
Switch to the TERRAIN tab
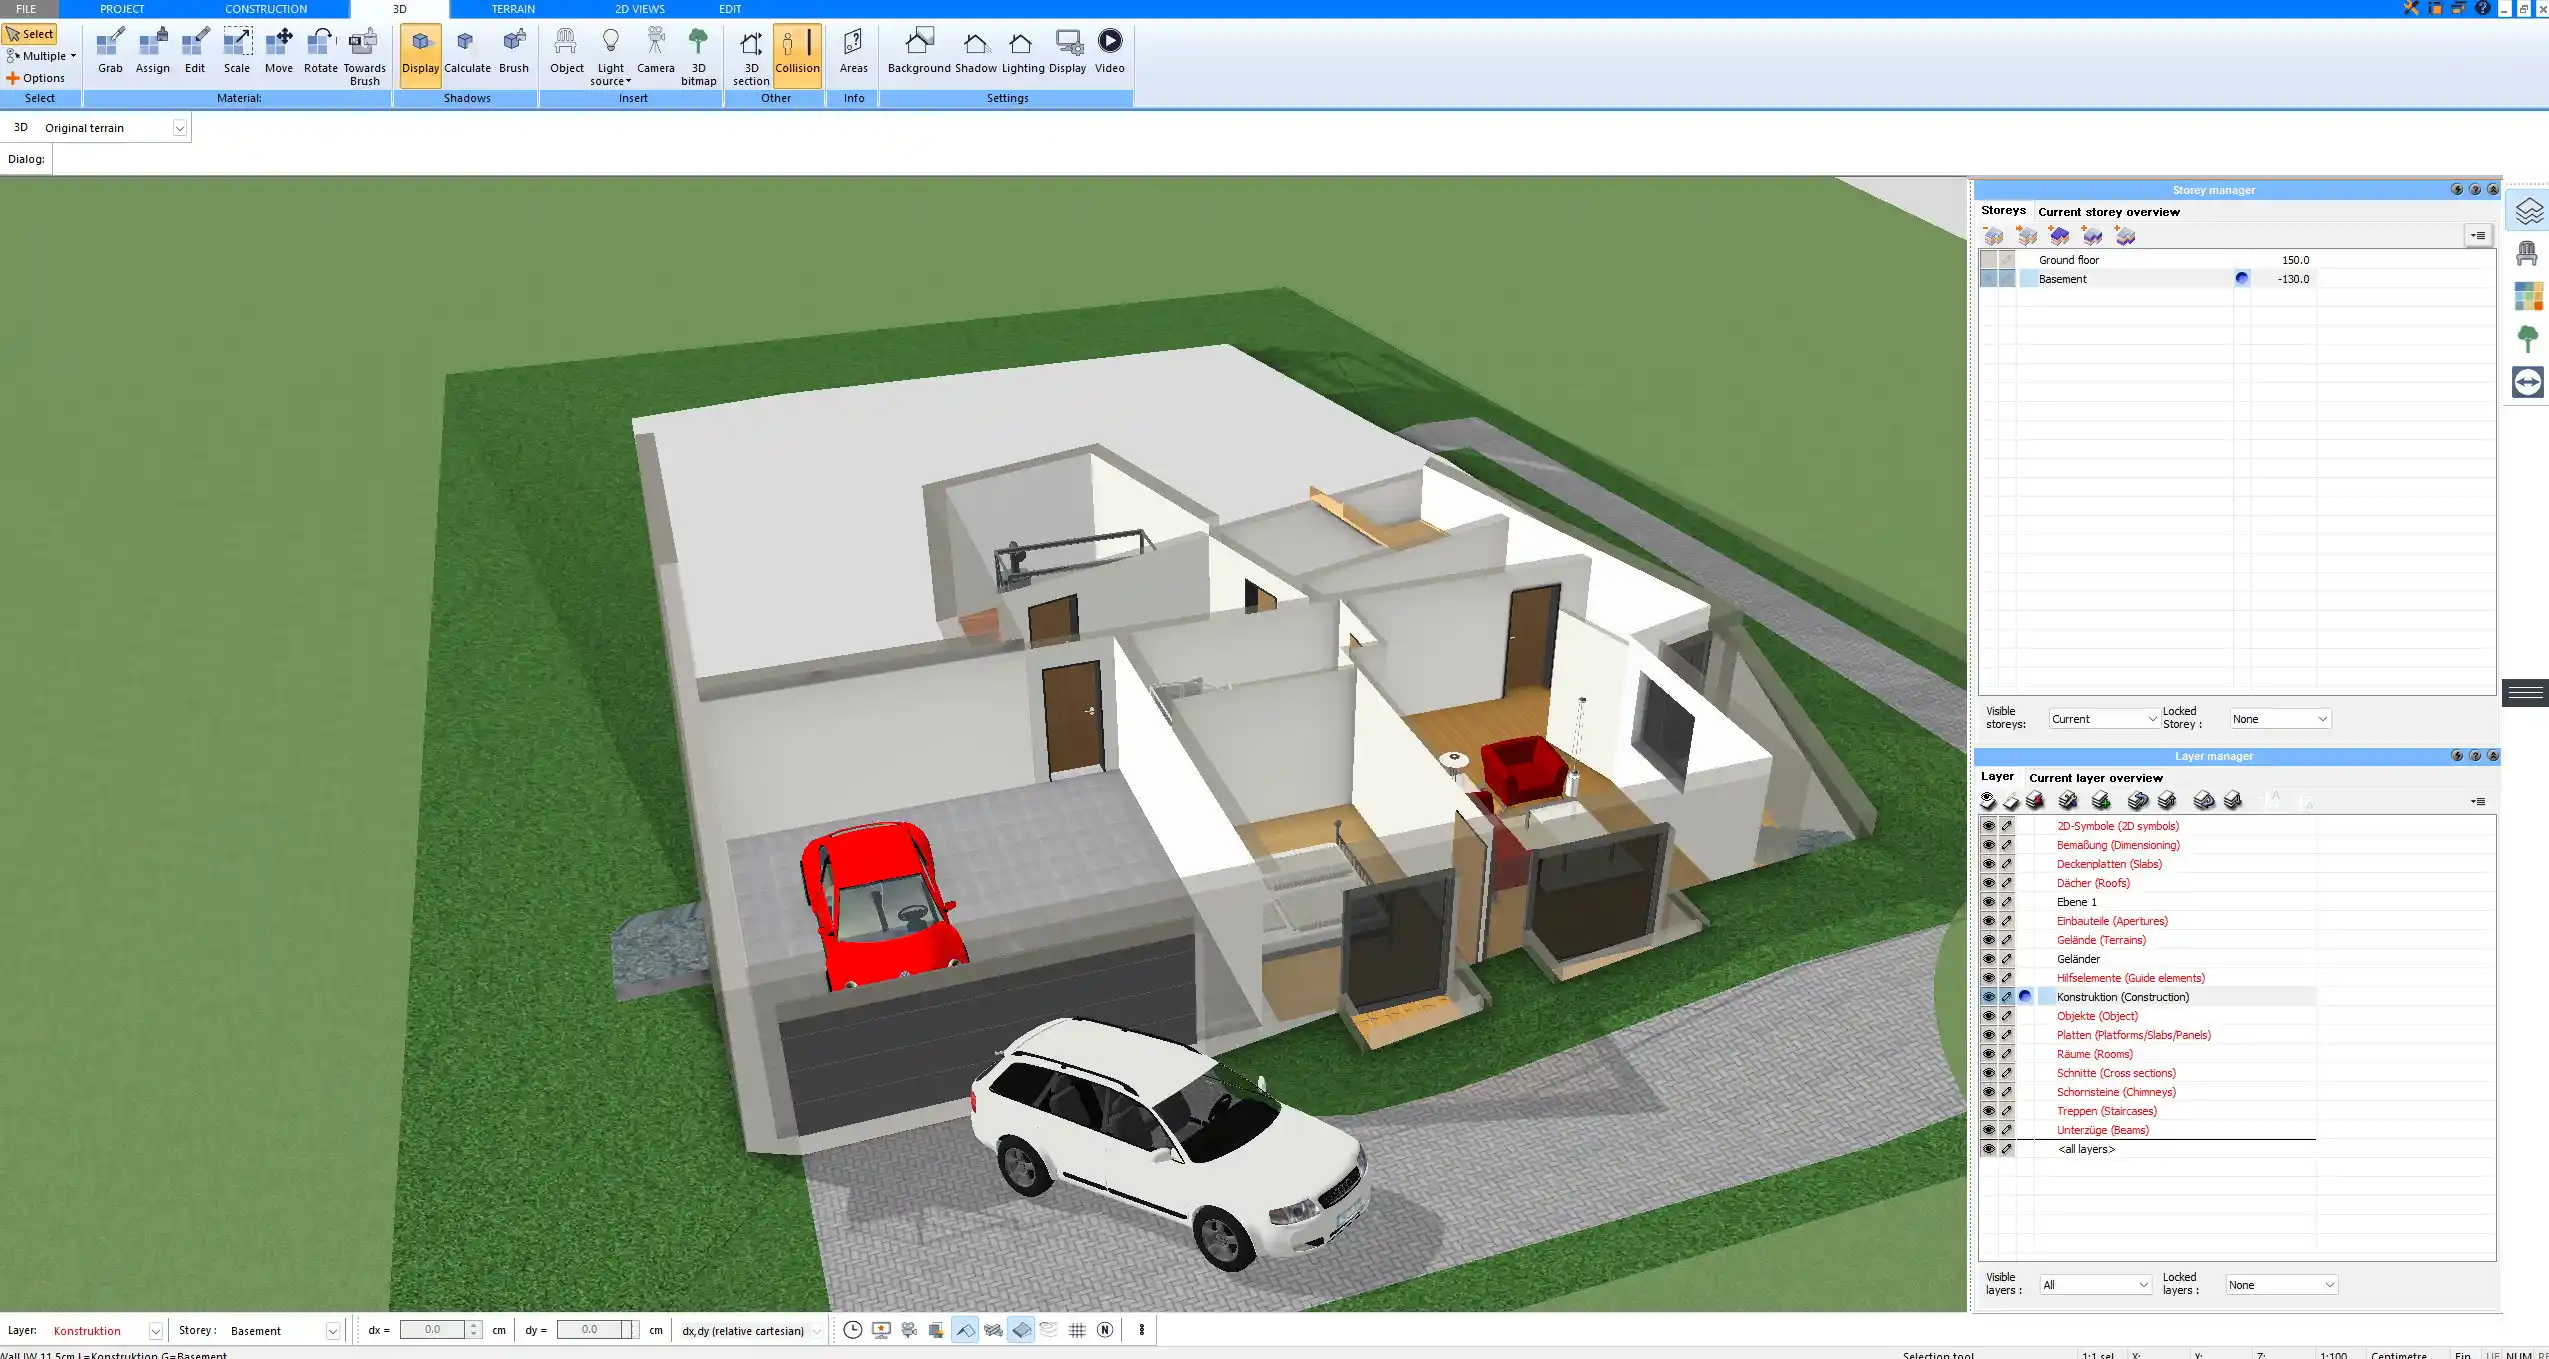pyautogui.click(x=513, y=9)
